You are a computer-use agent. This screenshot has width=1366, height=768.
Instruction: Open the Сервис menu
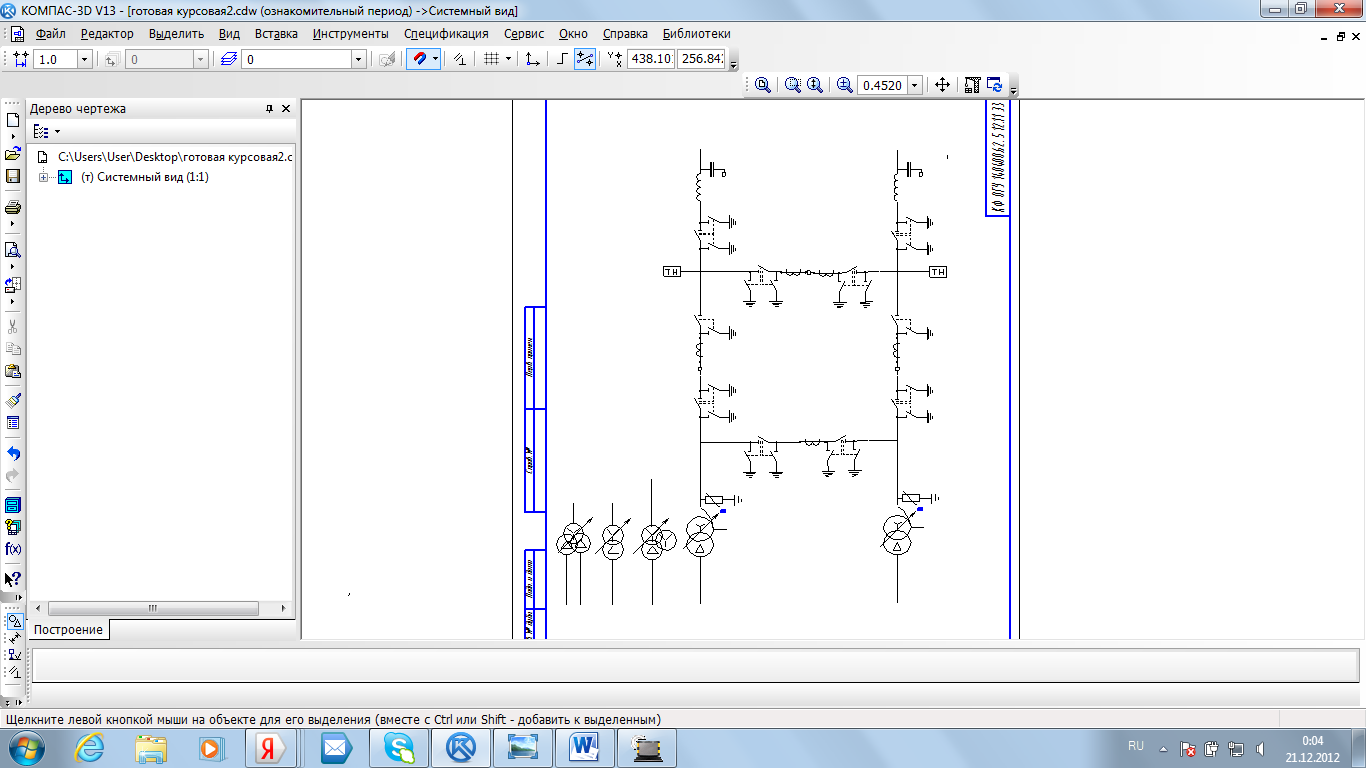coord(524,34)
